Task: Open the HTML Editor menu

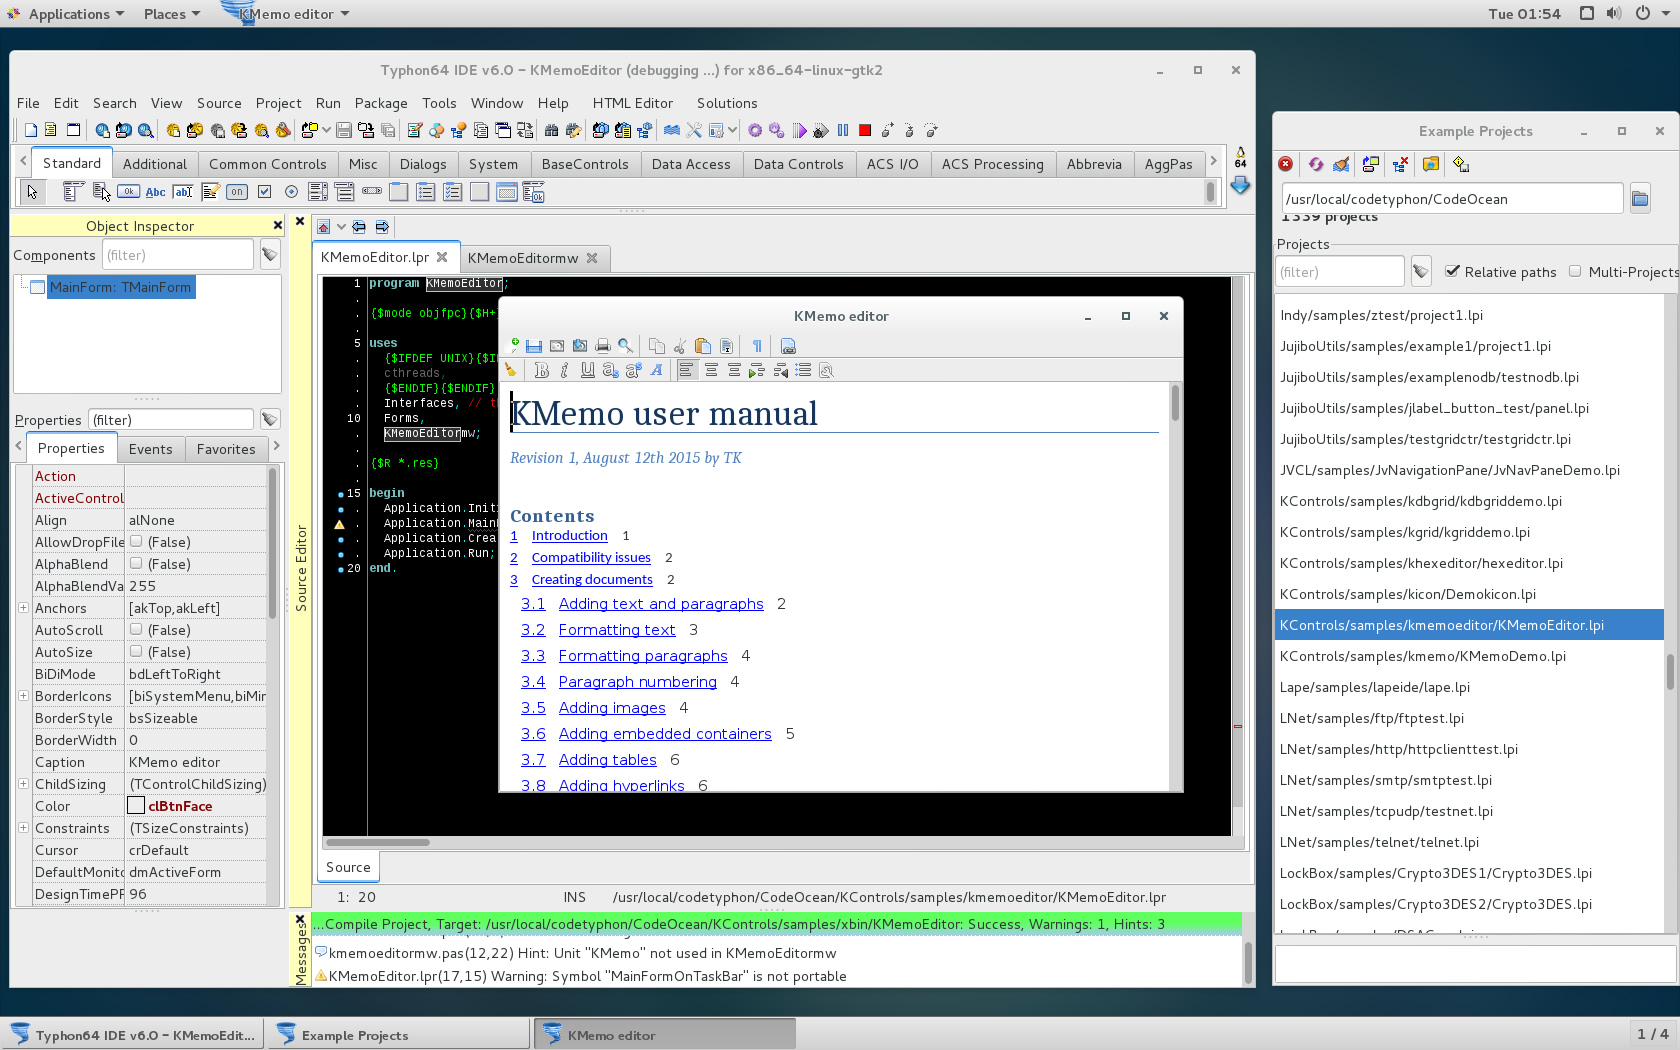Action: 632,103
